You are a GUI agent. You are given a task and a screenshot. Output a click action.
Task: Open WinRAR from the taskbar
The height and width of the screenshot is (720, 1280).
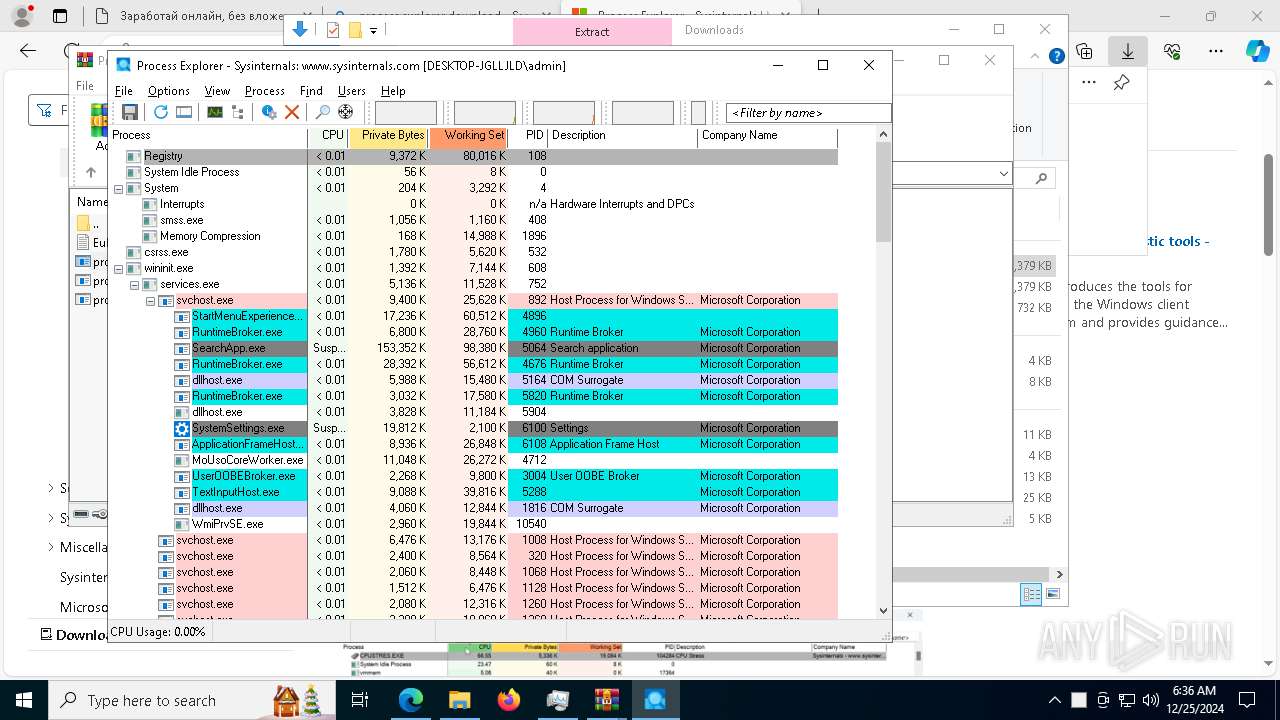tap(606, 700)
